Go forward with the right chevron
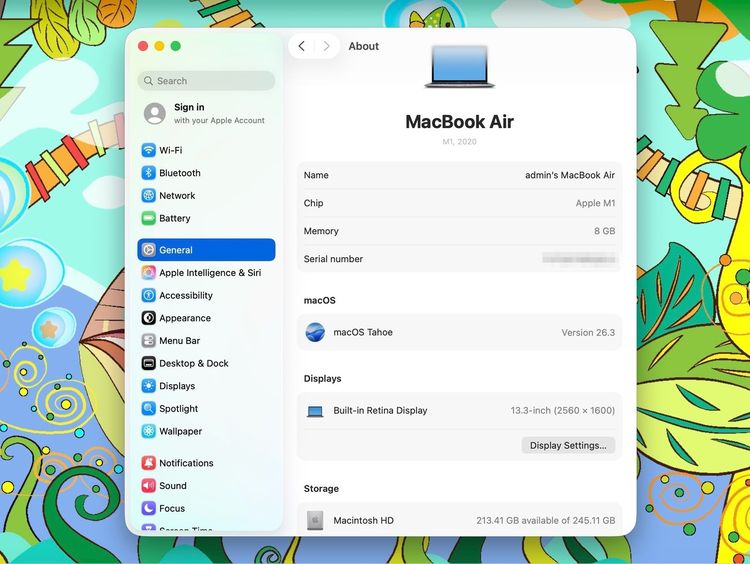The width and height of the screenshot is (750, 564). 327,46
